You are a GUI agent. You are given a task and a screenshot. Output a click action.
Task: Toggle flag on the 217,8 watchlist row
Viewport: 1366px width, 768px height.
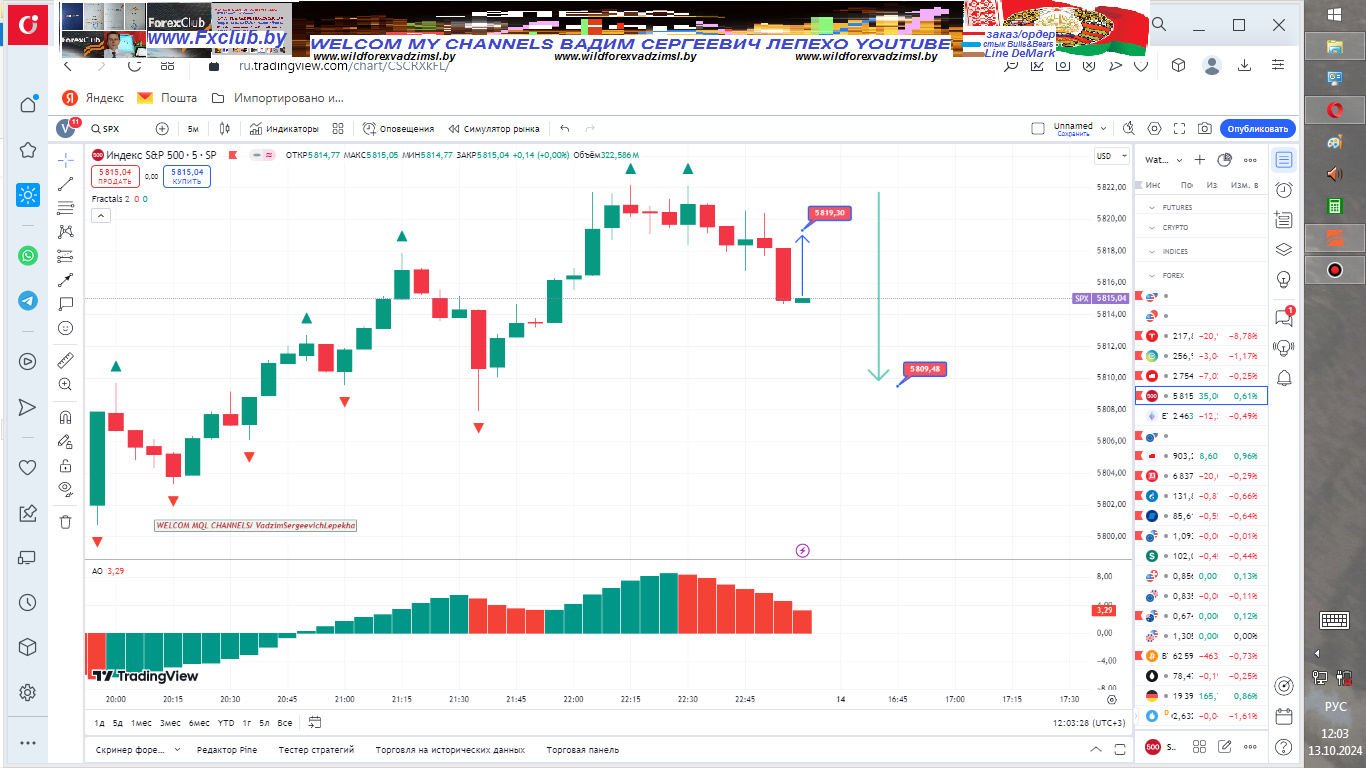(1139, 336)
